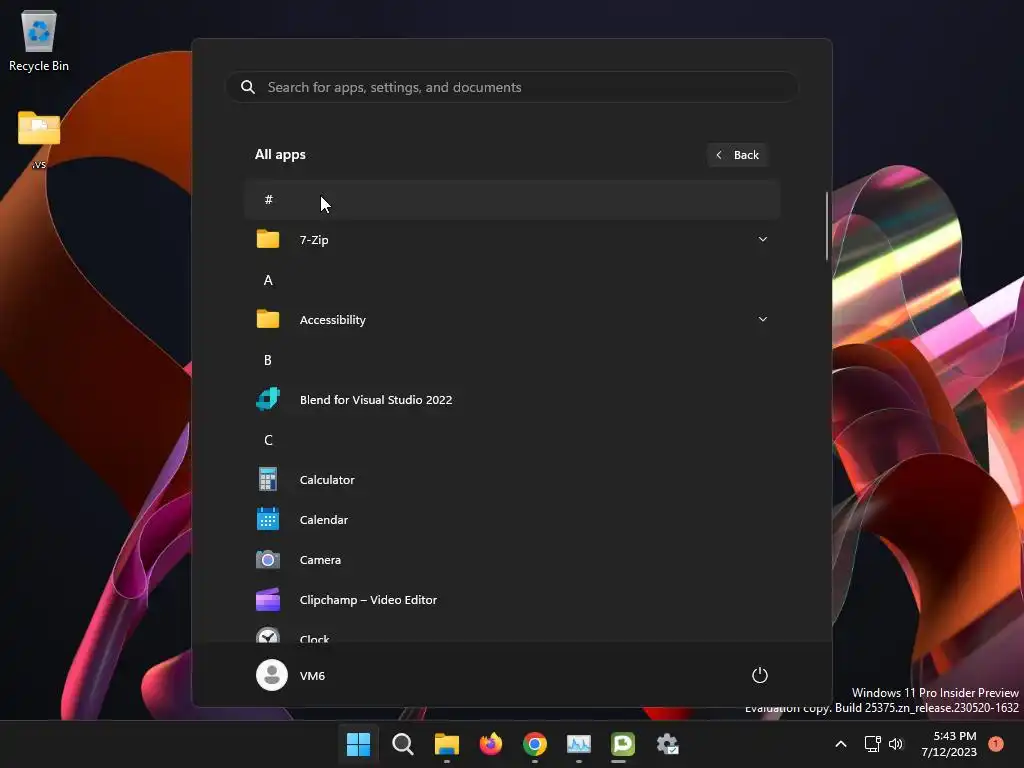Click the Calculator label text
This screenshot has height=768, width=1024.
327,479
